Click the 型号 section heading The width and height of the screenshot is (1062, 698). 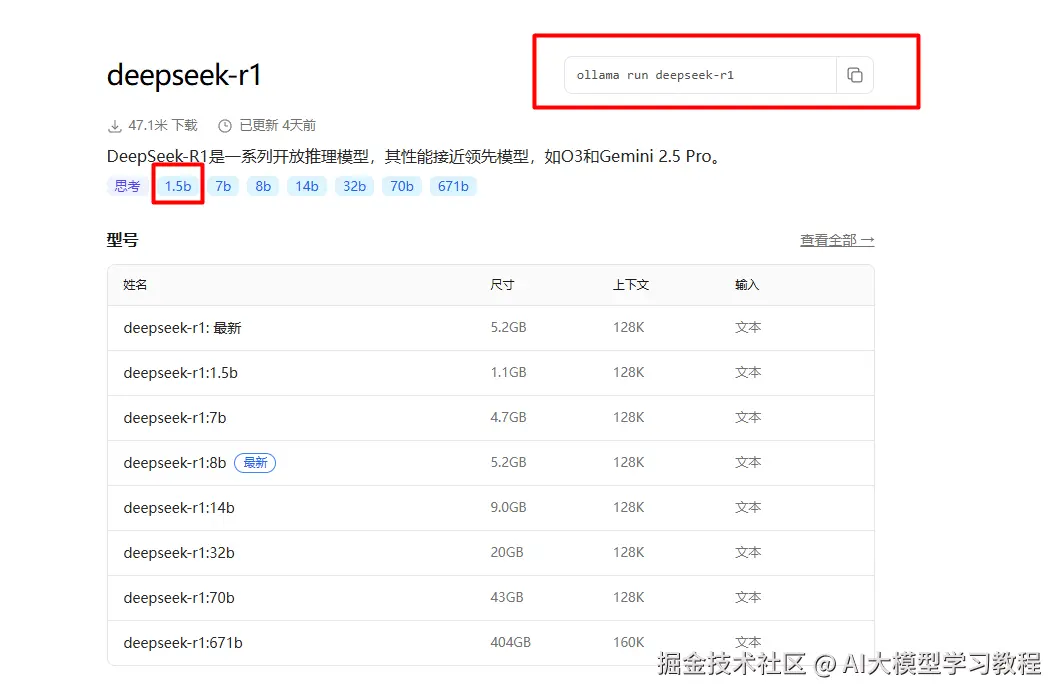pos(123,240)
